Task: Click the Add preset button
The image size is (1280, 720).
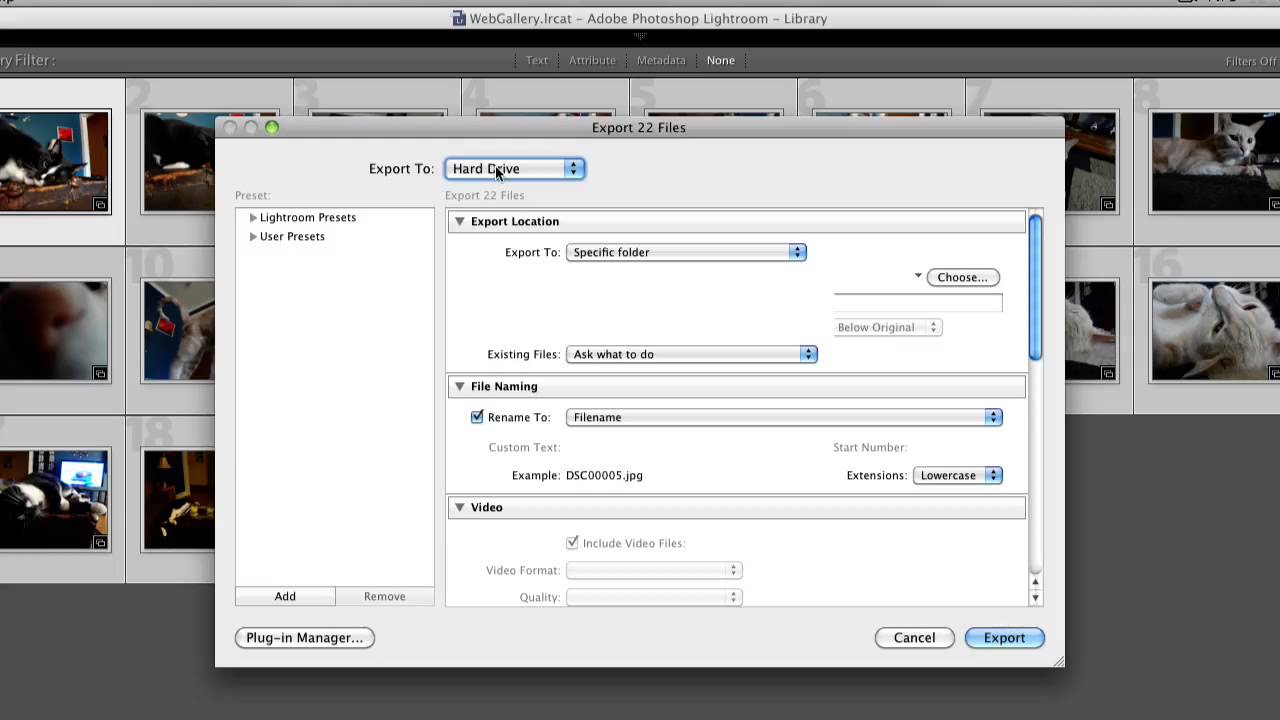Action: tap(285, 596)
